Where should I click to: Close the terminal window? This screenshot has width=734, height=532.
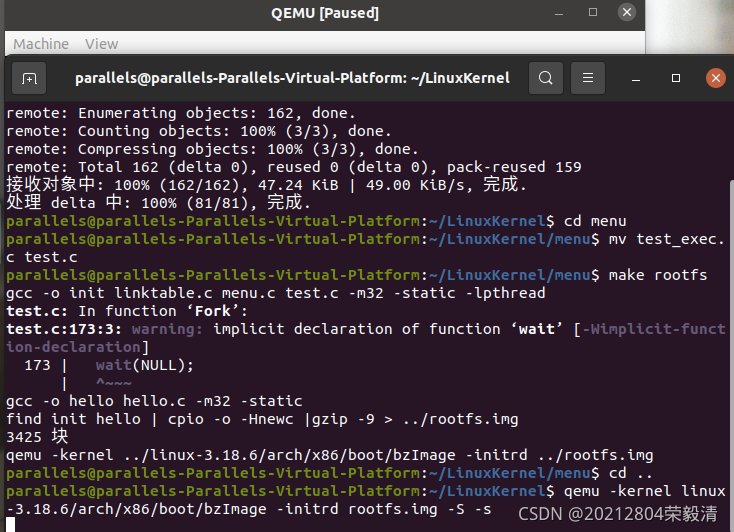[x=716, y=78]
